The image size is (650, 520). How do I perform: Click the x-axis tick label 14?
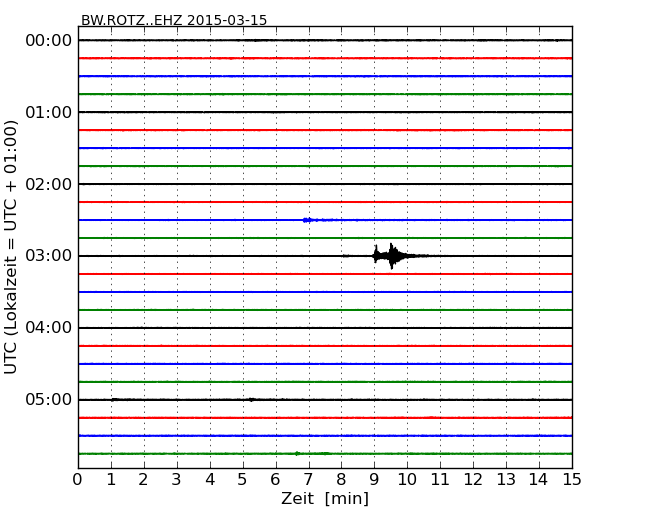[x=538, y=480]
